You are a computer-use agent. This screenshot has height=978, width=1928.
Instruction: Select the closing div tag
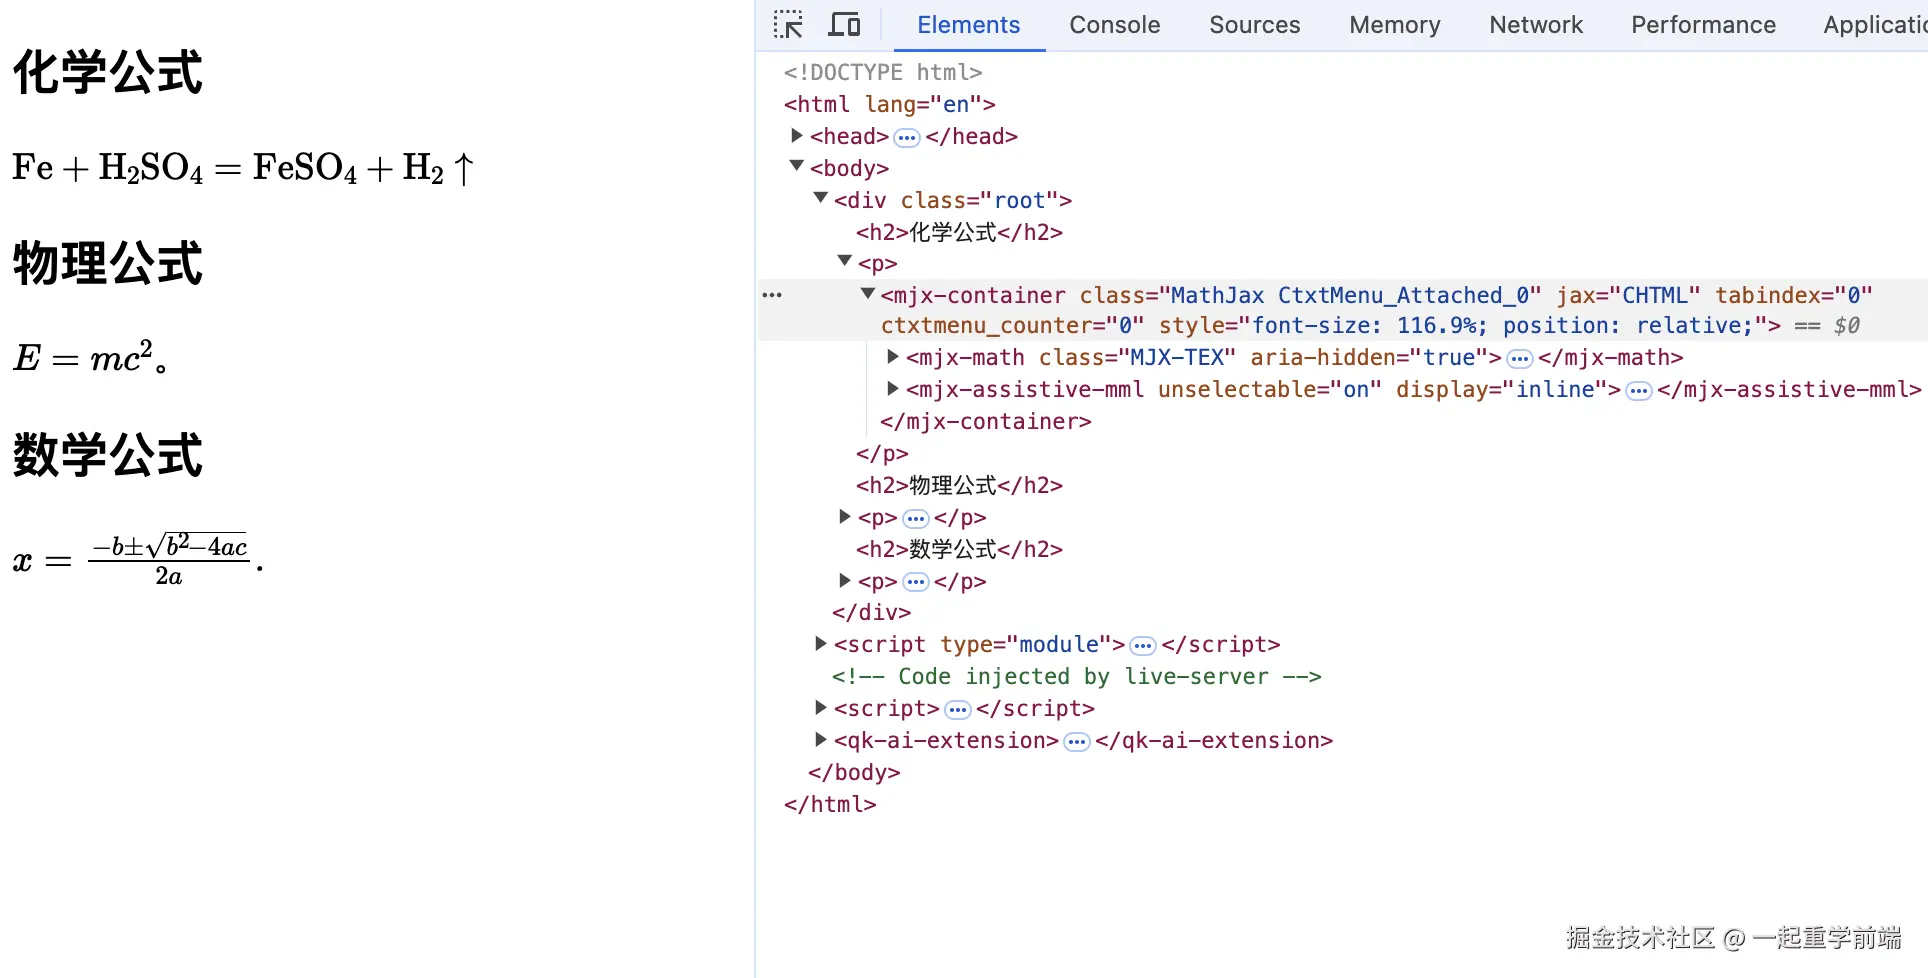pyautogui.click(x=872, y=612)
